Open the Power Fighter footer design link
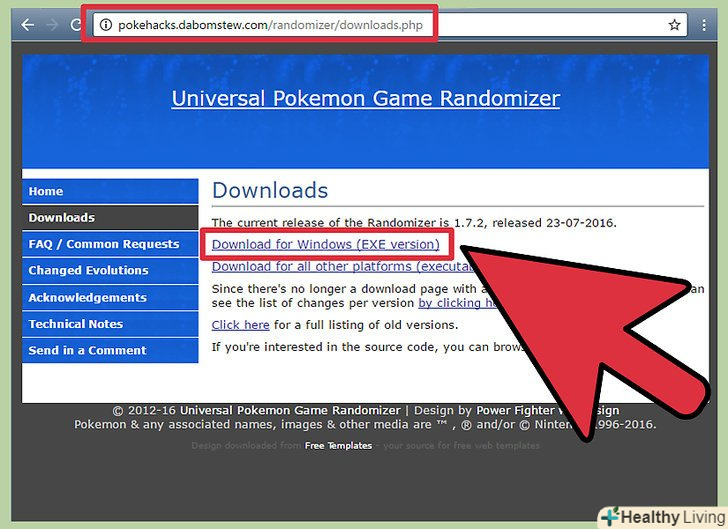 [547, 411]
